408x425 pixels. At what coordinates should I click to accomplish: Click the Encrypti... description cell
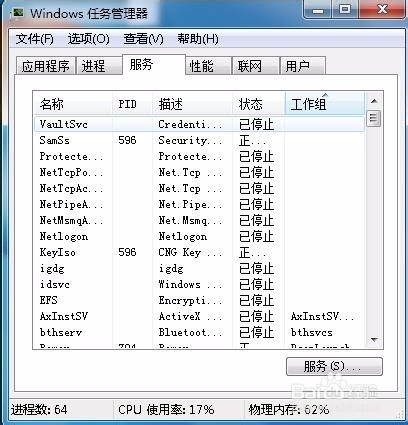190,301
